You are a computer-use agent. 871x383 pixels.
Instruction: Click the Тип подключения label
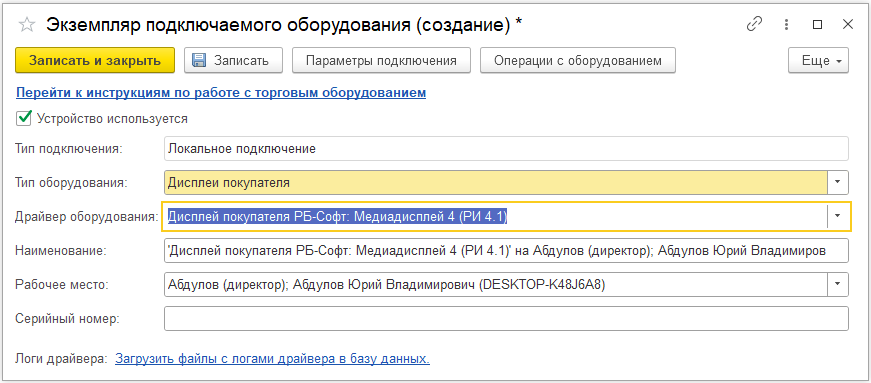pos(69,149)
